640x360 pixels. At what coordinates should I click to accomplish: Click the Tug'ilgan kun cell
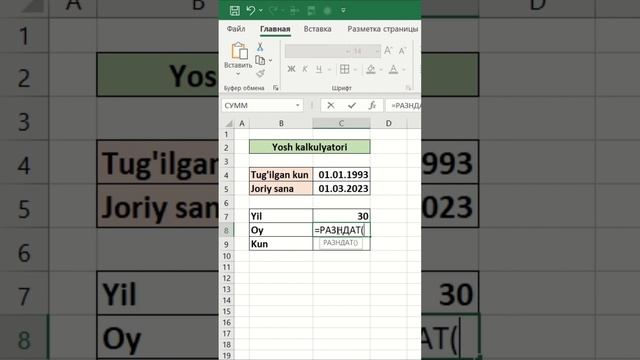(x=281, y=175)
